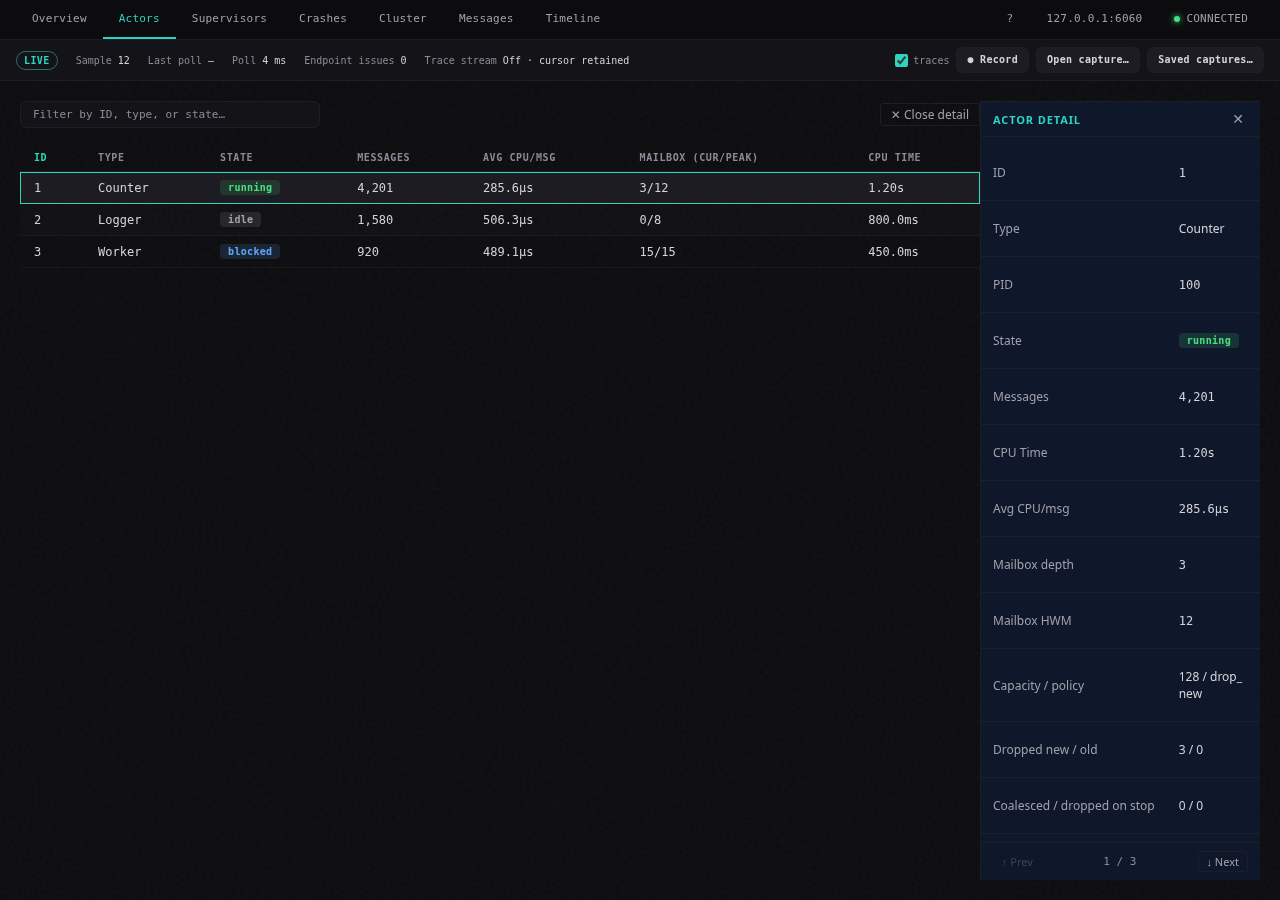Focus the filter by ID, type, or state field
This screenshot has width=1280, height=900.
[x=170, y=114]
